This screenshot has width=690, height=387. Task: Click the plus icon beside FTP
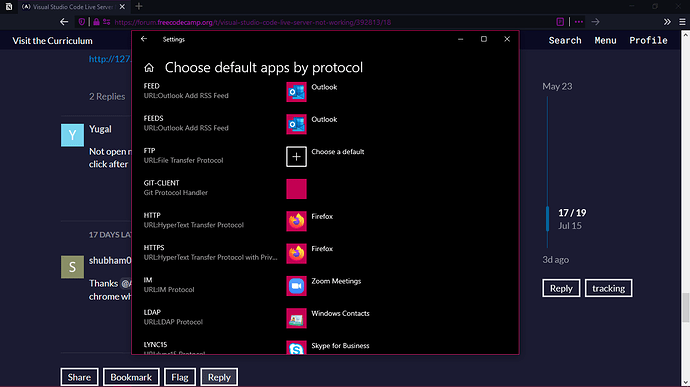pyautogui.click(x=296, y=156)
